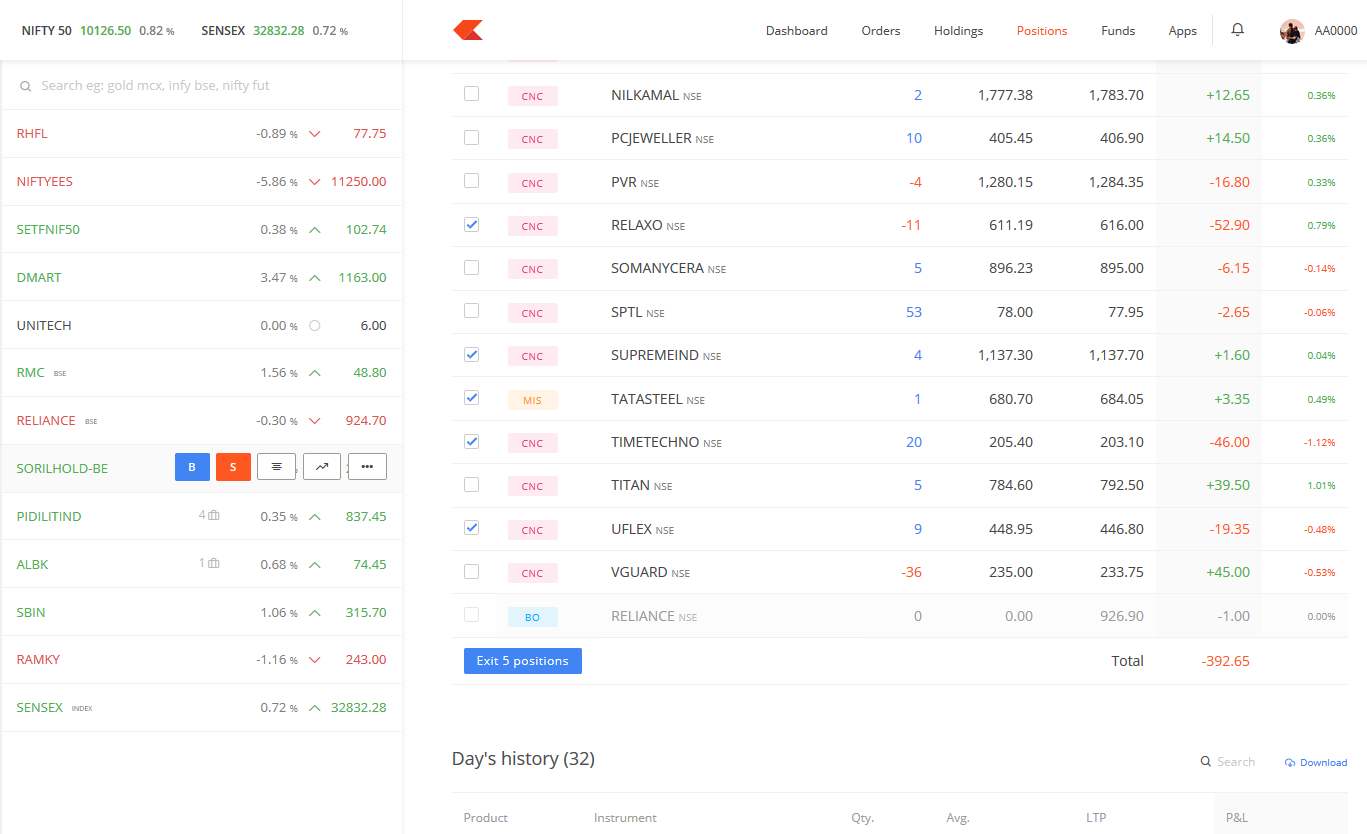
Task: Click the BO product tag on RELIANCE
Action: (x=532, y=617)
